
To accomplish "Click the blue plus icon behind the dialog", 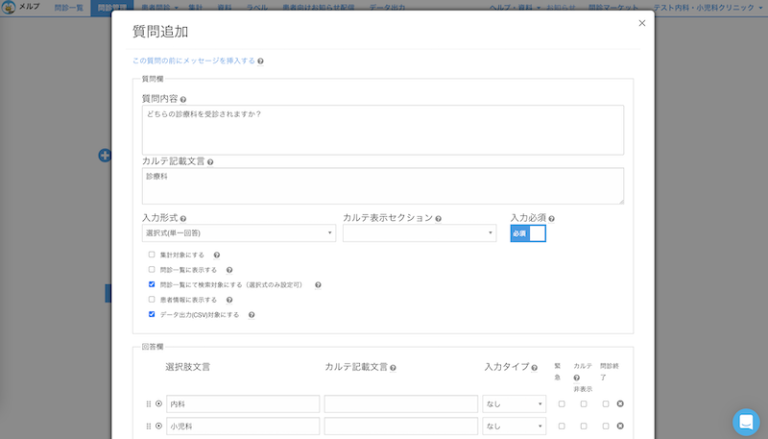I will click(x=104, y=155).
